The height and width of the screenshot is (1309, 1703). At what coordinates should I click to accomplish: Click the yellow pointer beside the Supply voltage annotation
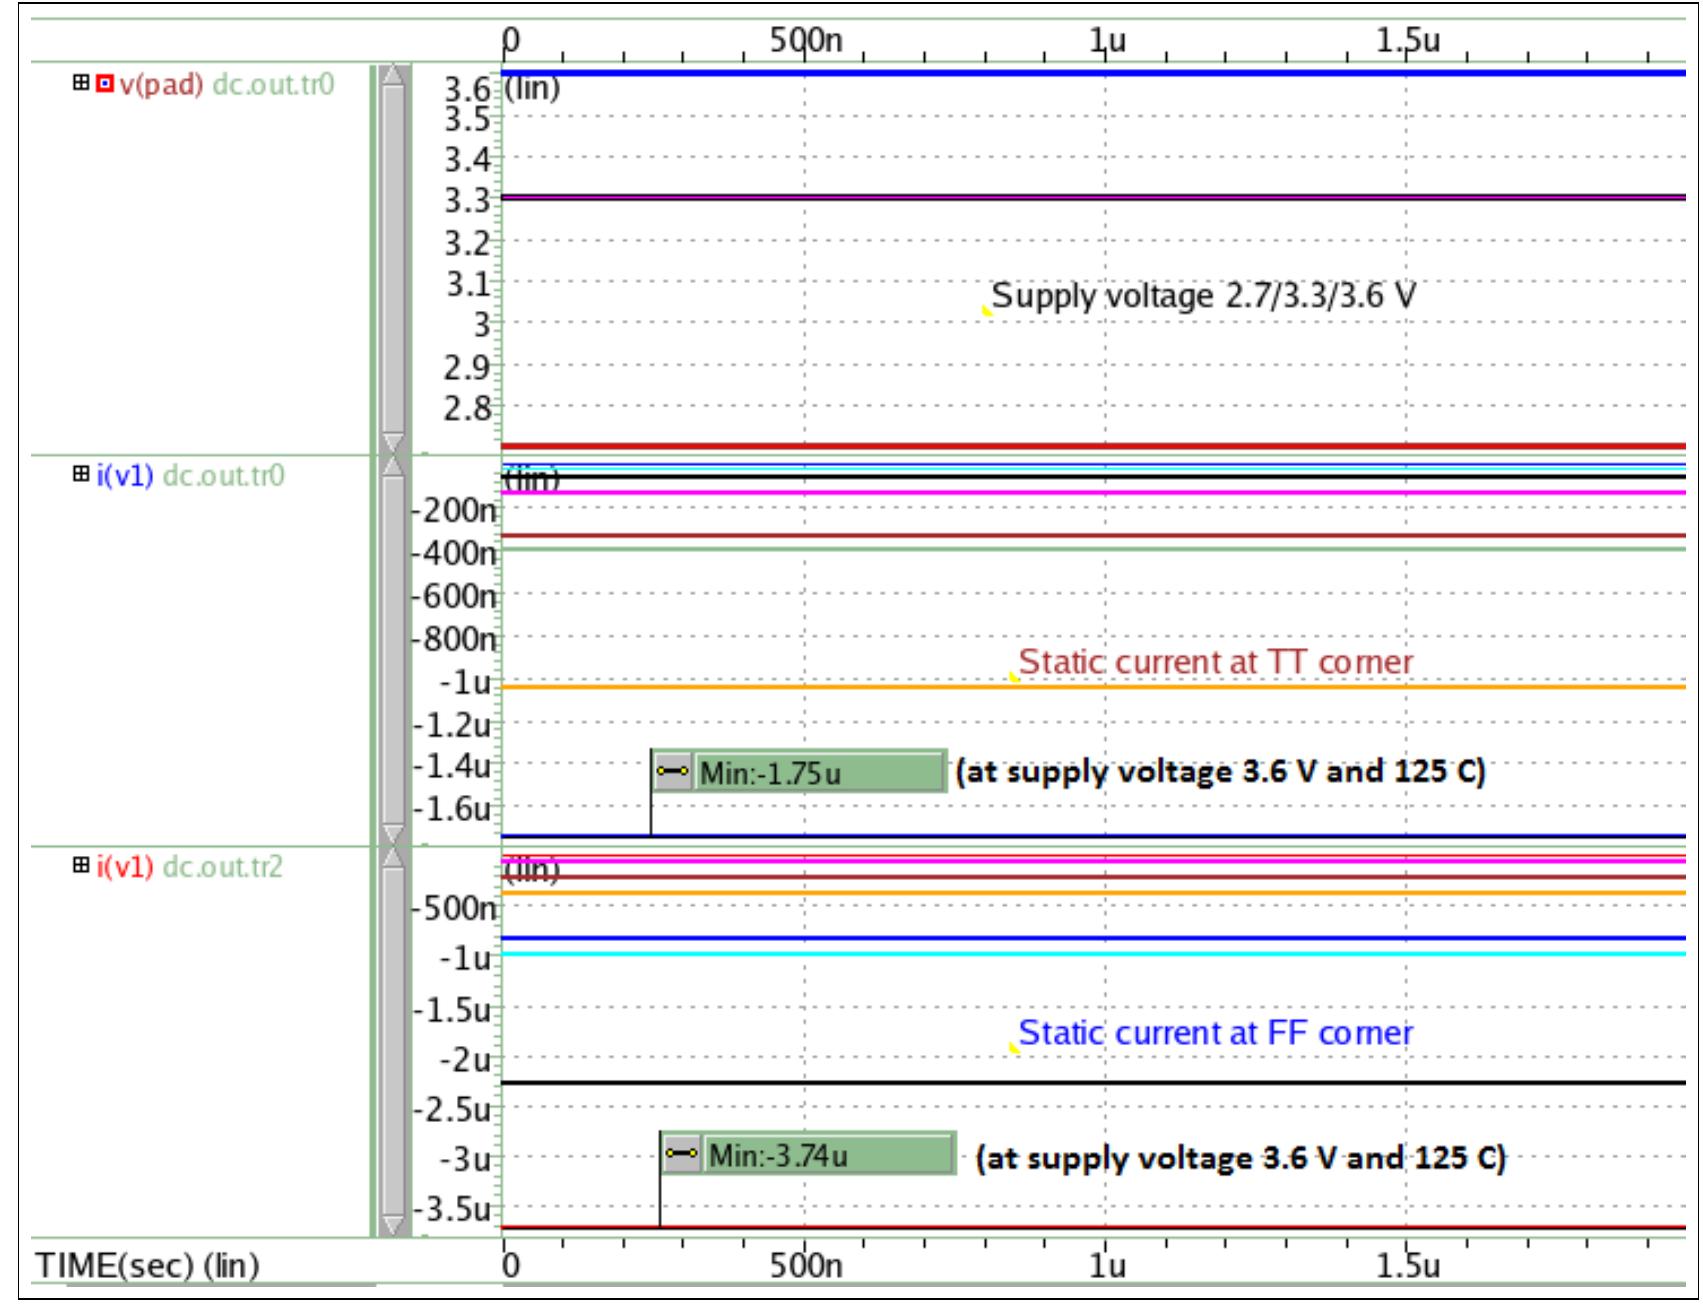coord(988,312)
